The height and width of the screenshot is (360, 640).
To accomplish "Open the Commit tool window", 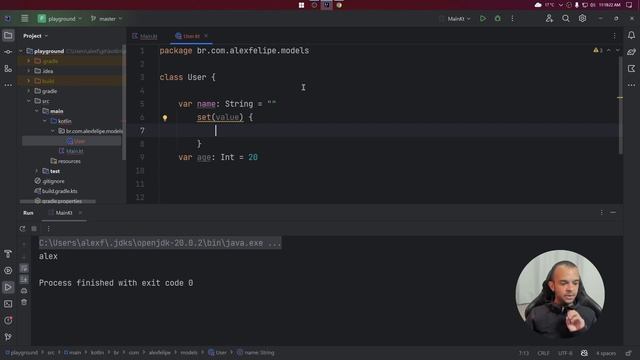I will point(8,52).
